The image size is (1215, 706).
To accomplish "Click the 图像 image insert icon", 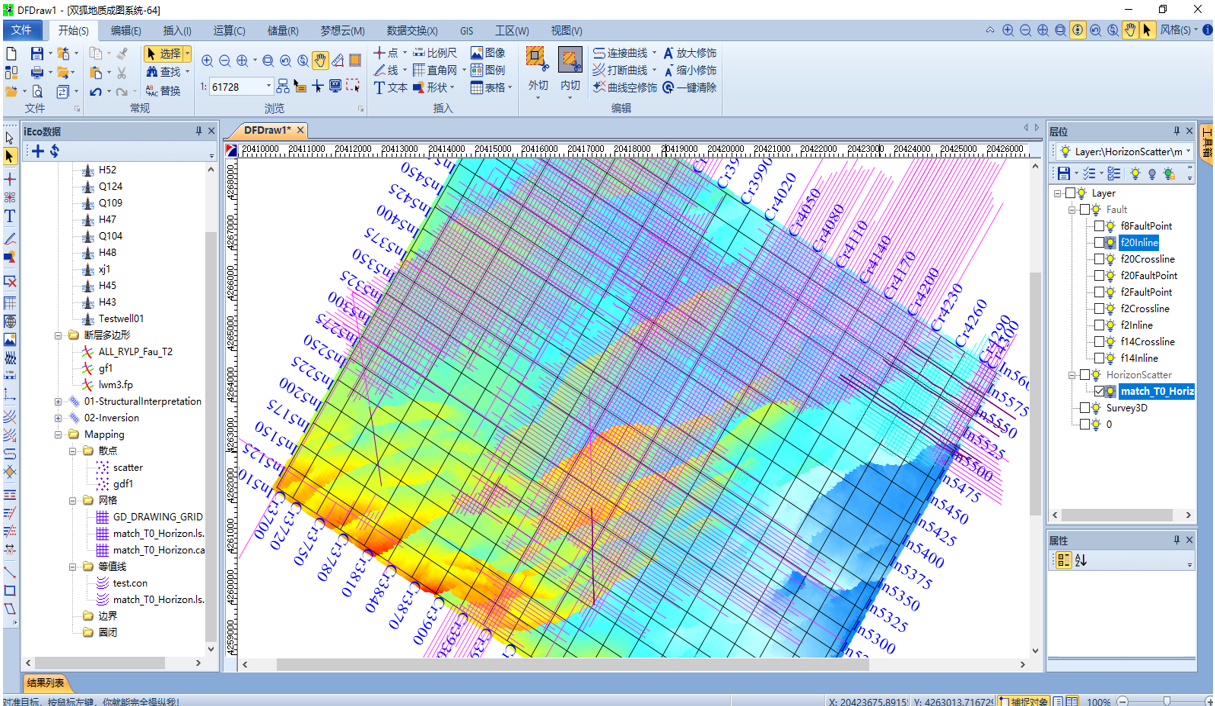I will click(x=488, y=53).
